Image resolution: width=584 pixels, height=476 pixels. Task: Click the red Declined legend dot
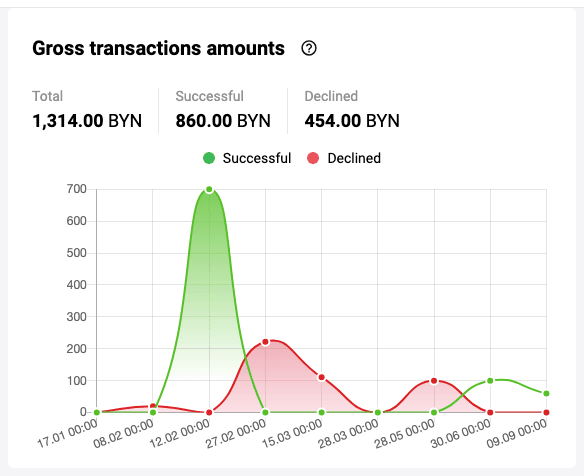click(x=313, y=158)
